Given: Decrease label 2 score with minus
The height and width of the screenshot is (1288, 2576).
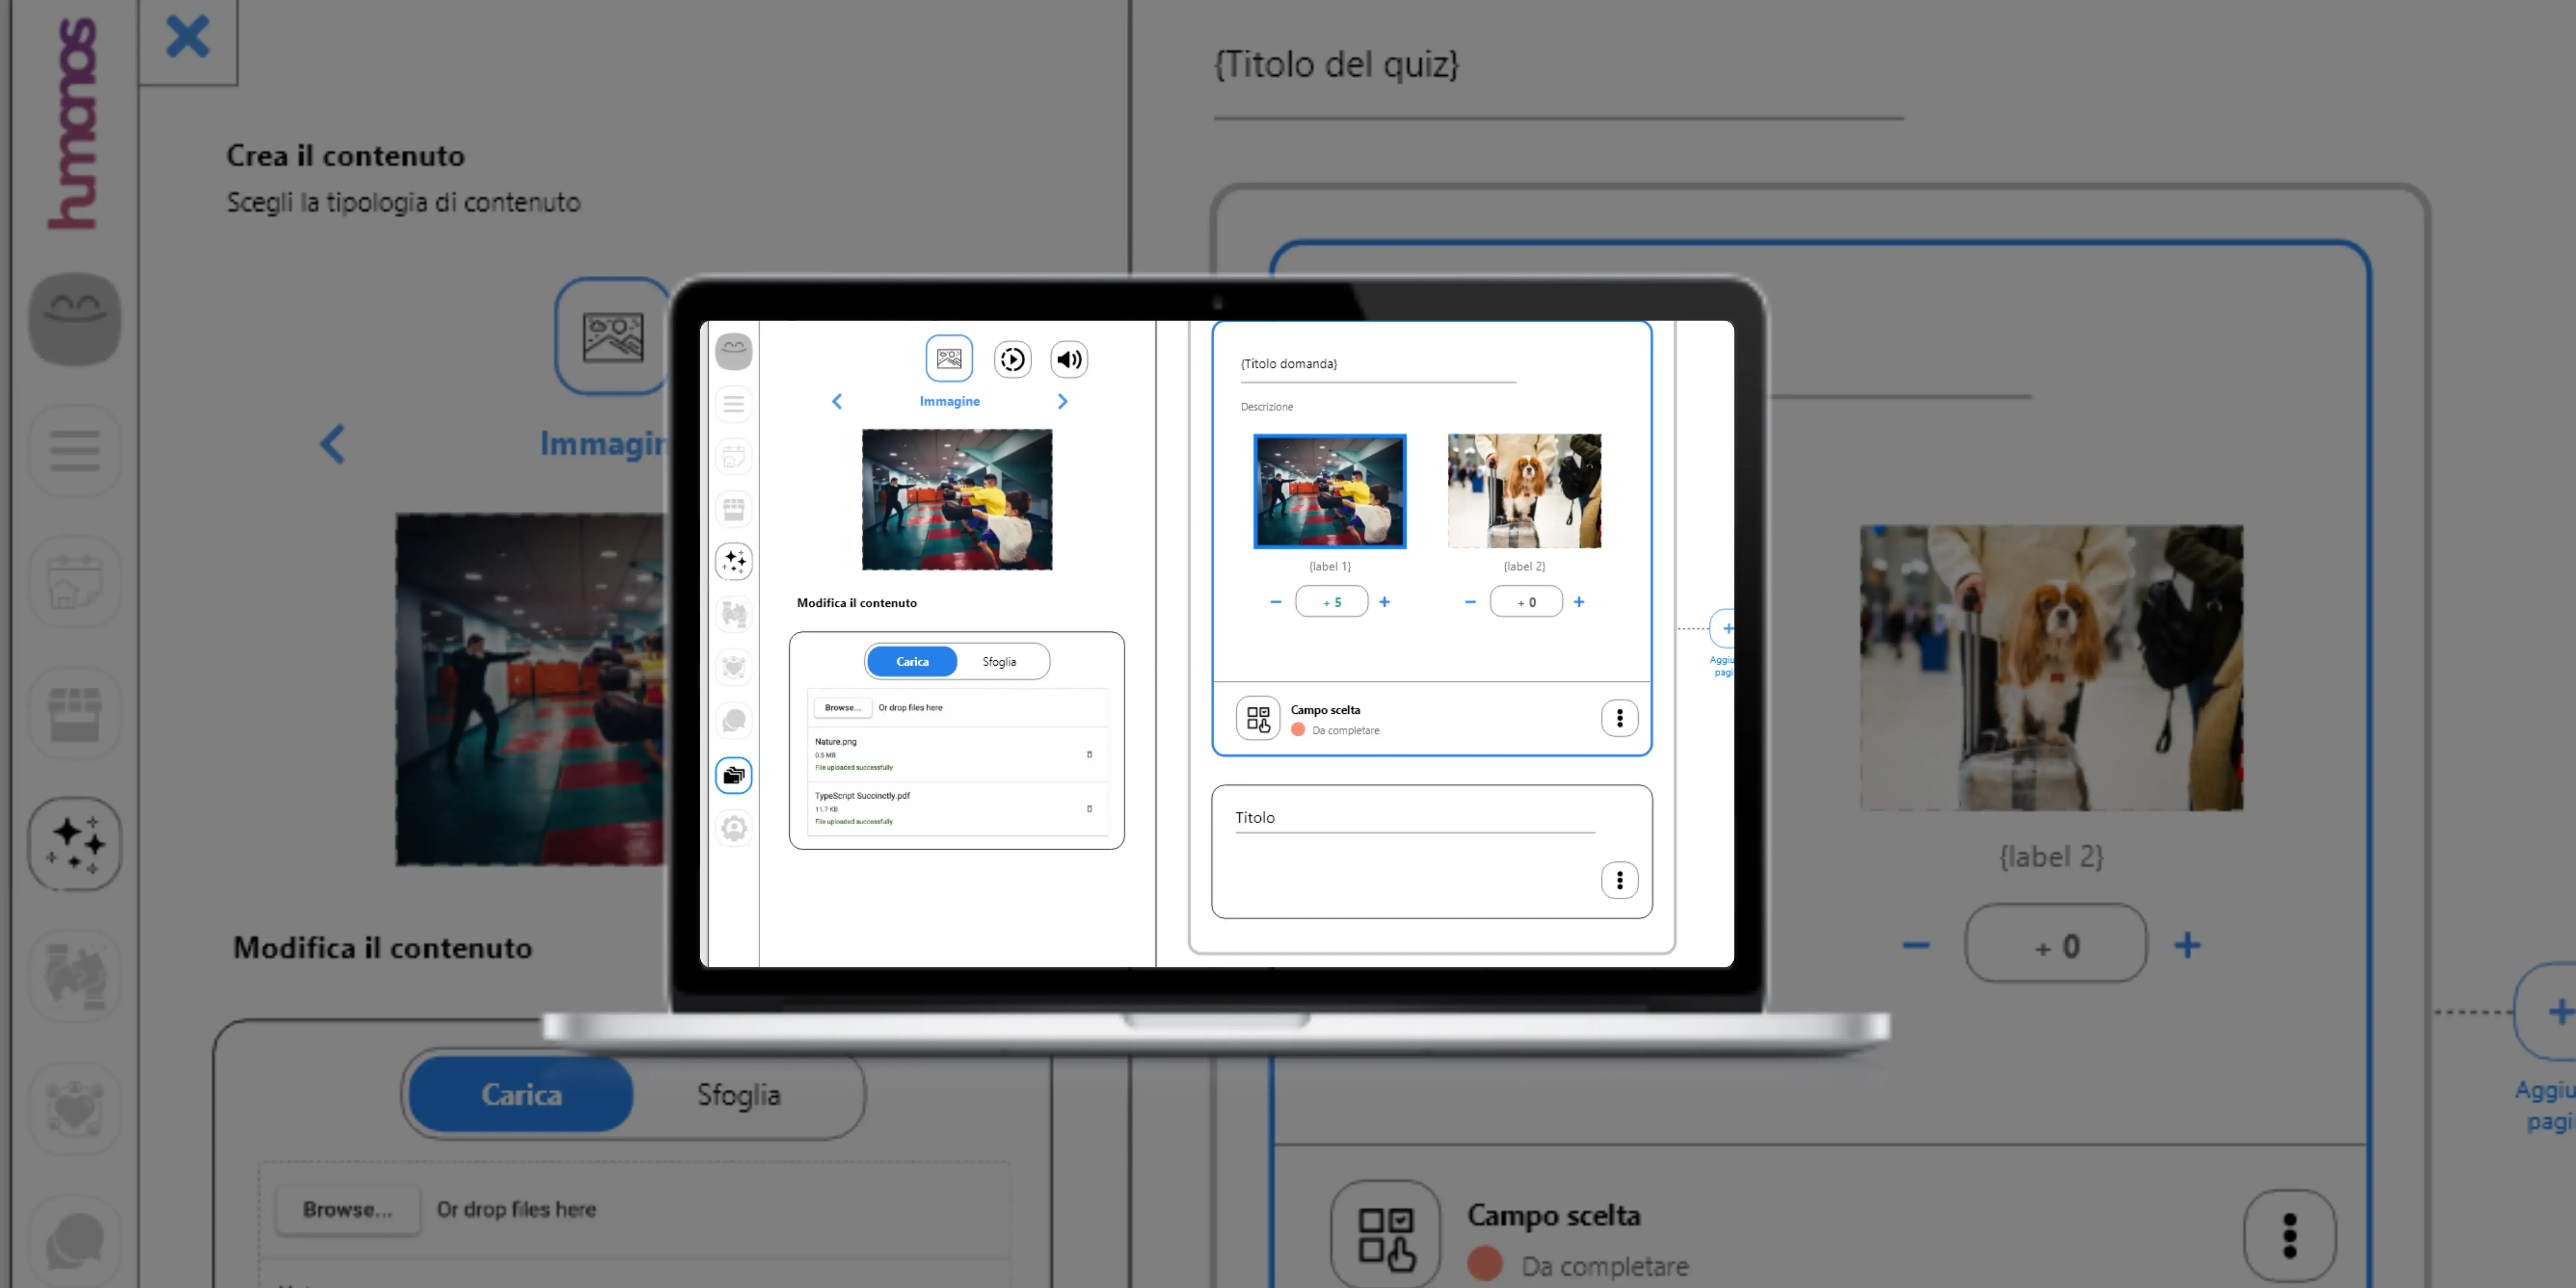Looking at the screenshot, I should (x=1469, y=601).
